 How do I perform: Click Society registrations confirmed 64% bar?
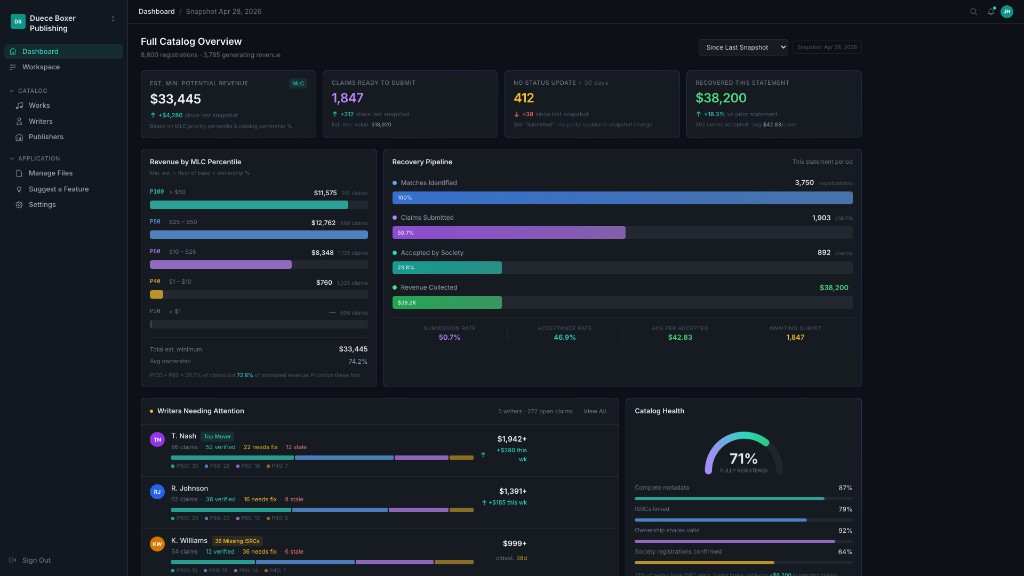coord(743,563)
